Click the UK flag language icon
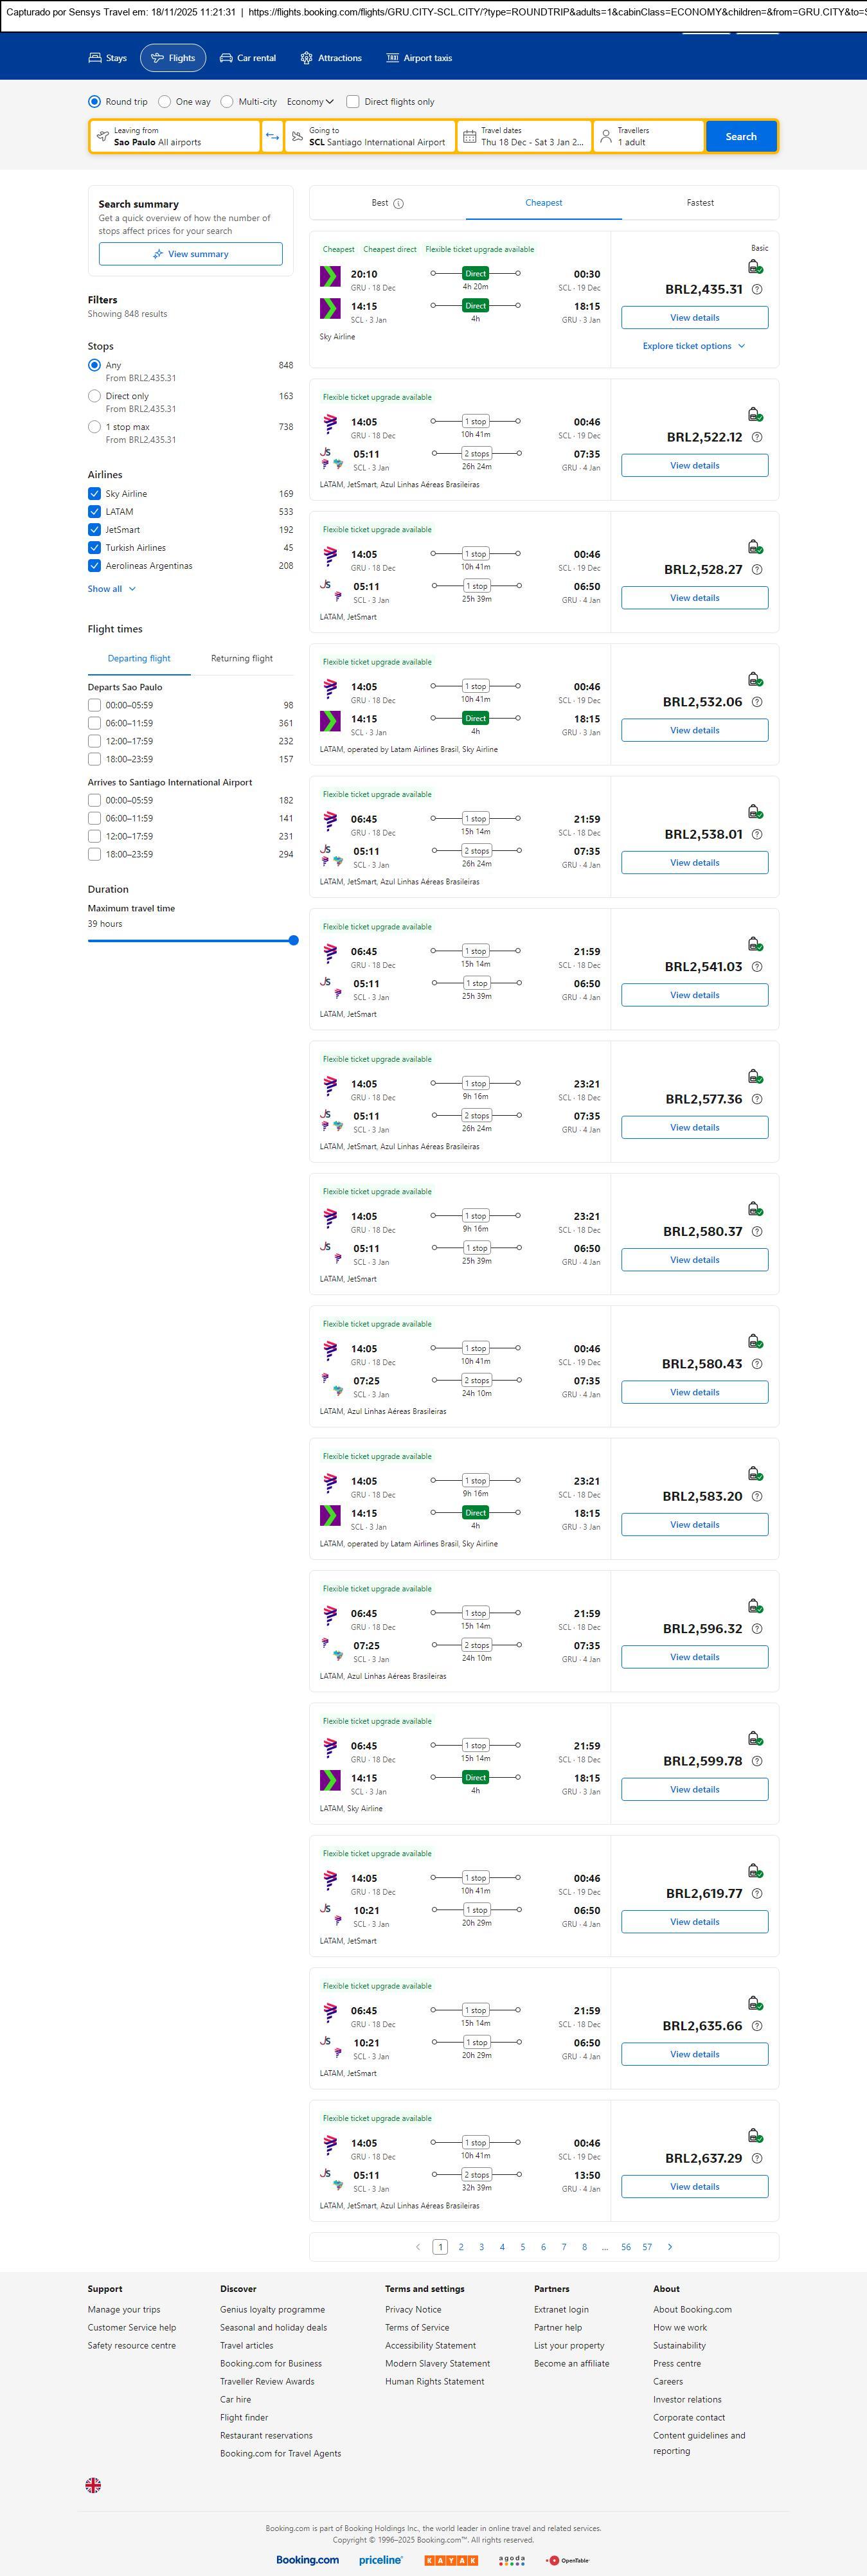867x2576 pixels. [93, 2484]
